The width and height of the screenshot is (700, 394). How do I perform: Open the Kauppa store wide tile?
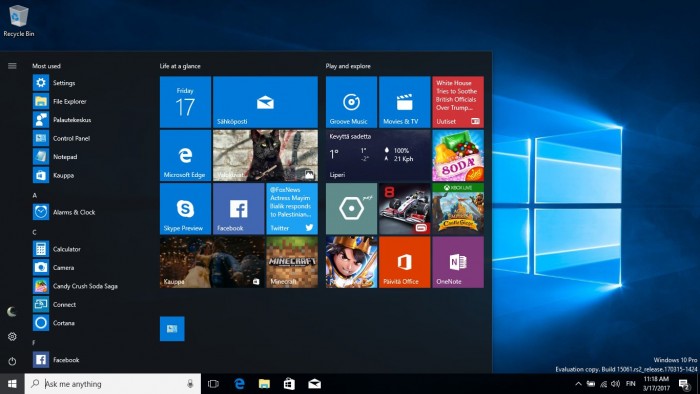tap(212, 262)
